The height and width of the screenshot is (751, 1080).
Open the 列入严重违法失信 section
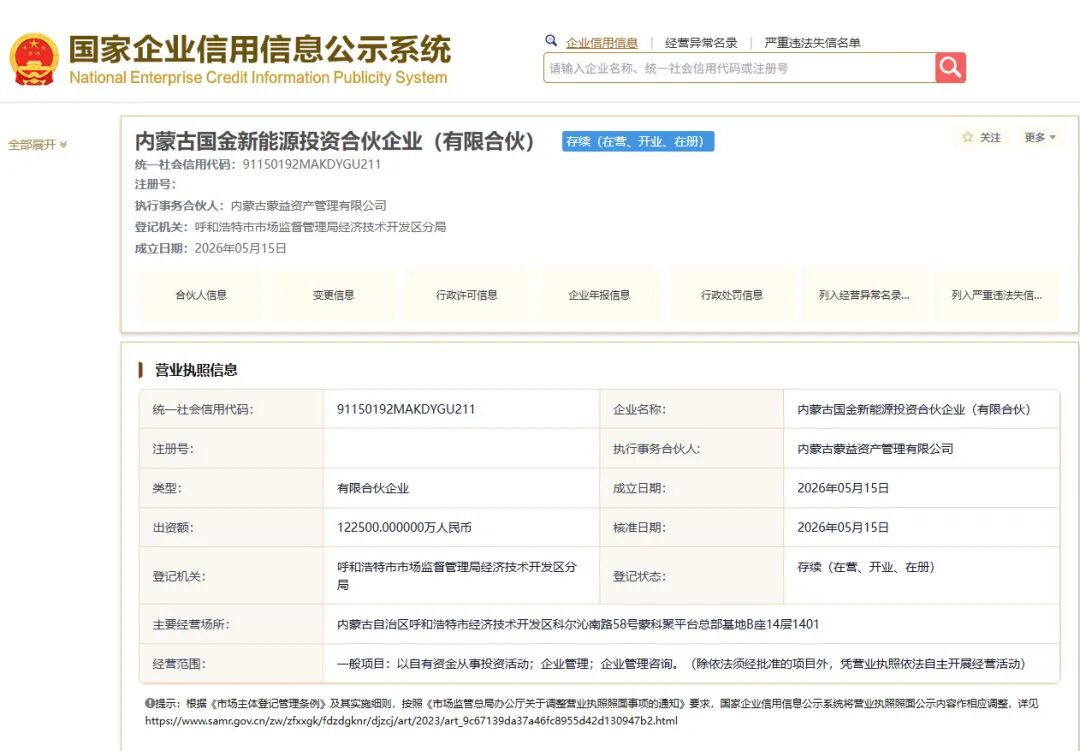coord(997,295)
